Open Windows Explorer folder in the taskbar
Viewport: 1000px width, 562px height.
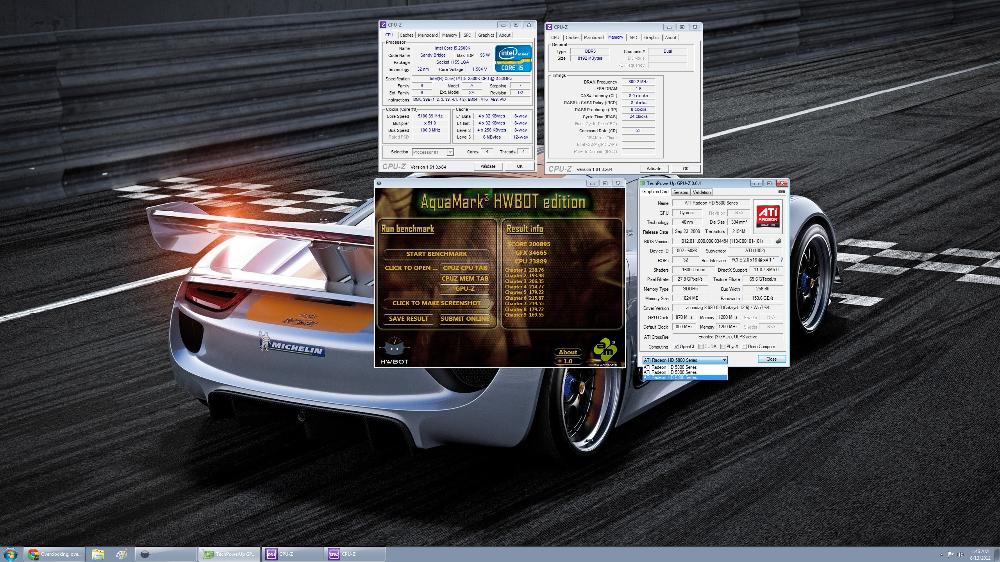98,554
